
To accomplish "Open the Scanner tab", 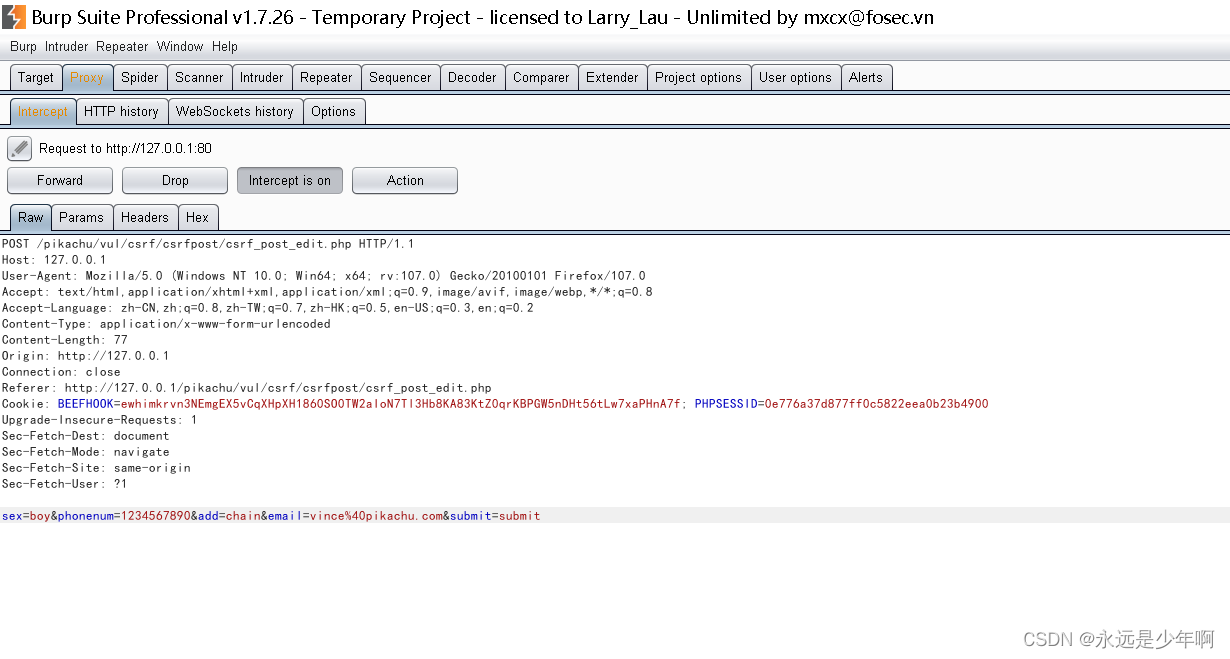I will (199, 78).
